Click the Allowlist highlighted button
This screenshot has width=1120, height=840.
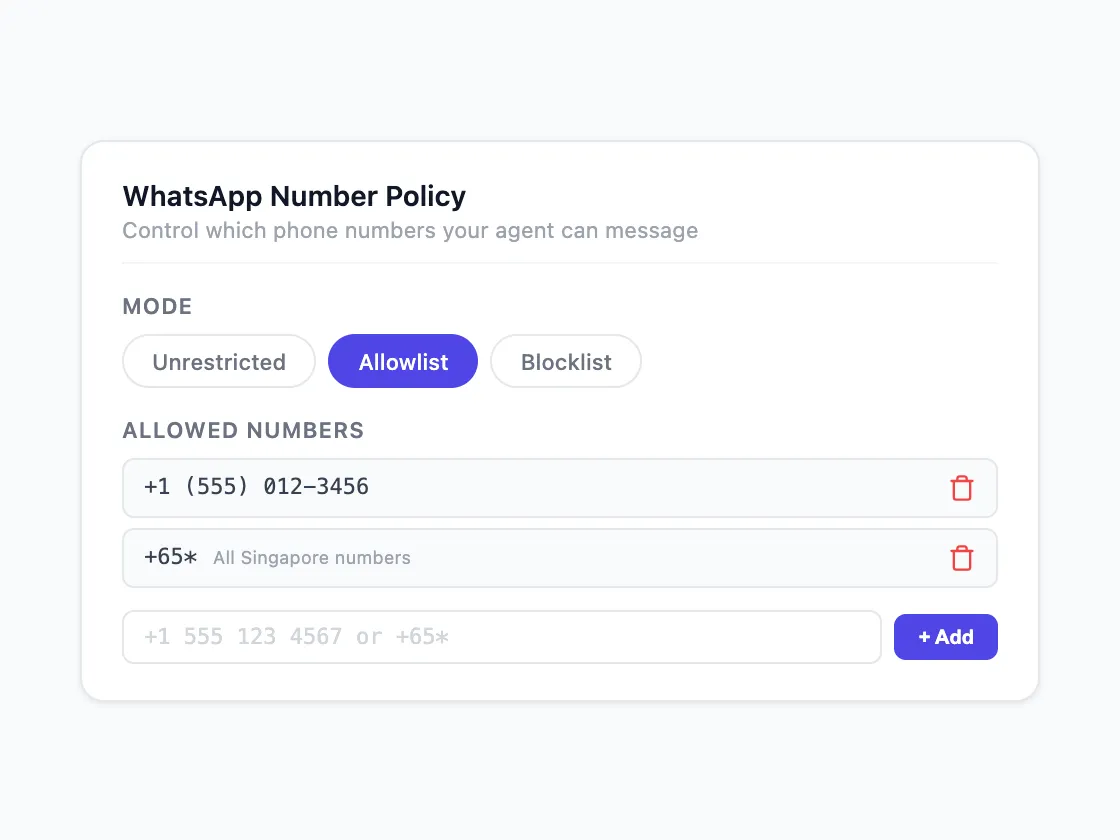coord(403,361)
